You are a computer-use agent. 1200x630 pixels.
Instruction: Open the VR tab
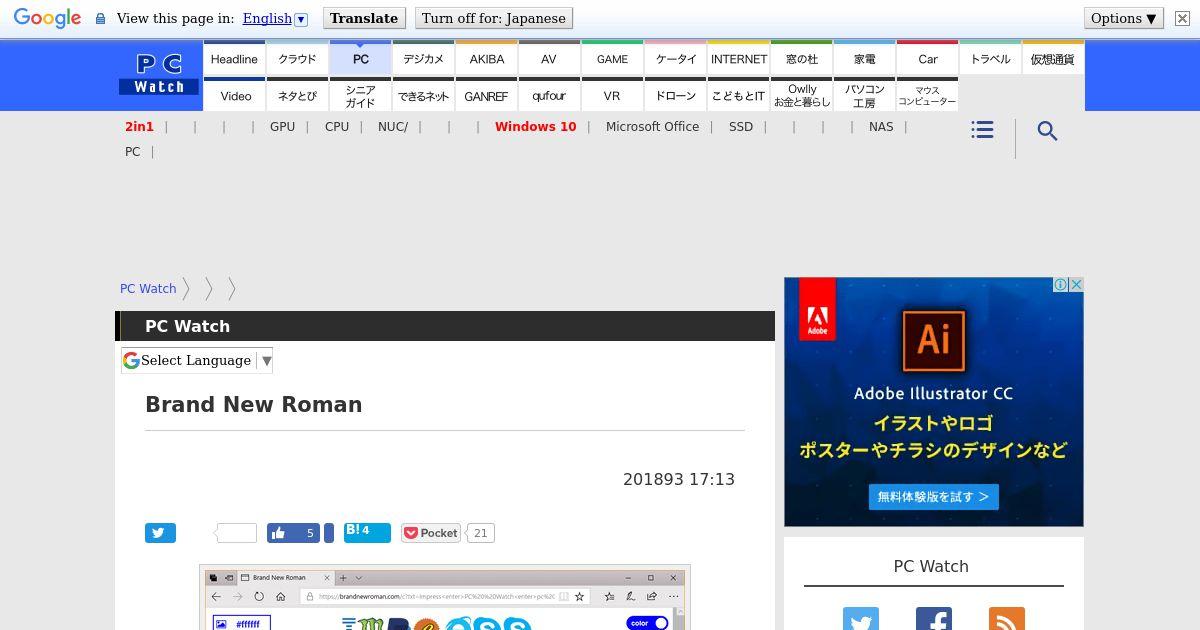612,96
